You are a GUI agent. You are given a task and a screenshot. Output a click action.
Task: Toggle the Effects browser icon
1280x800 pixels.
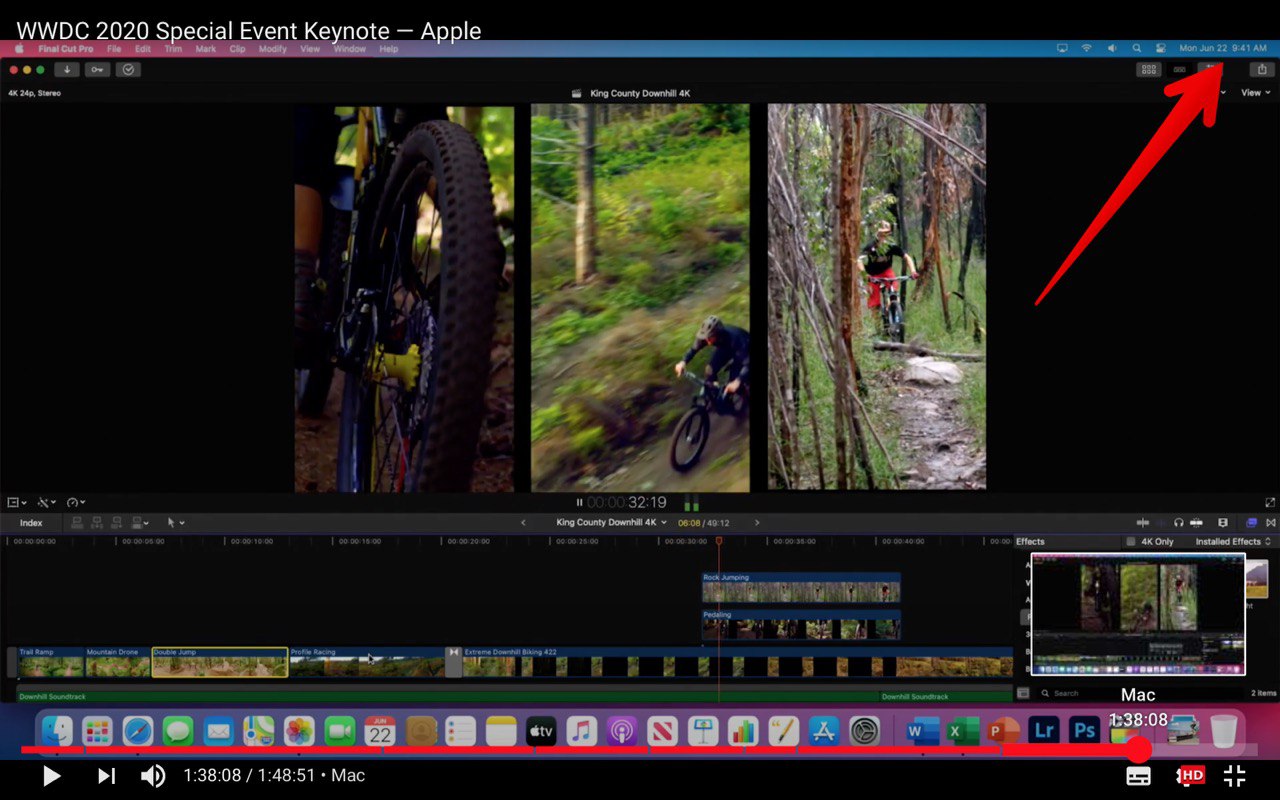(x=1251, y=523)
